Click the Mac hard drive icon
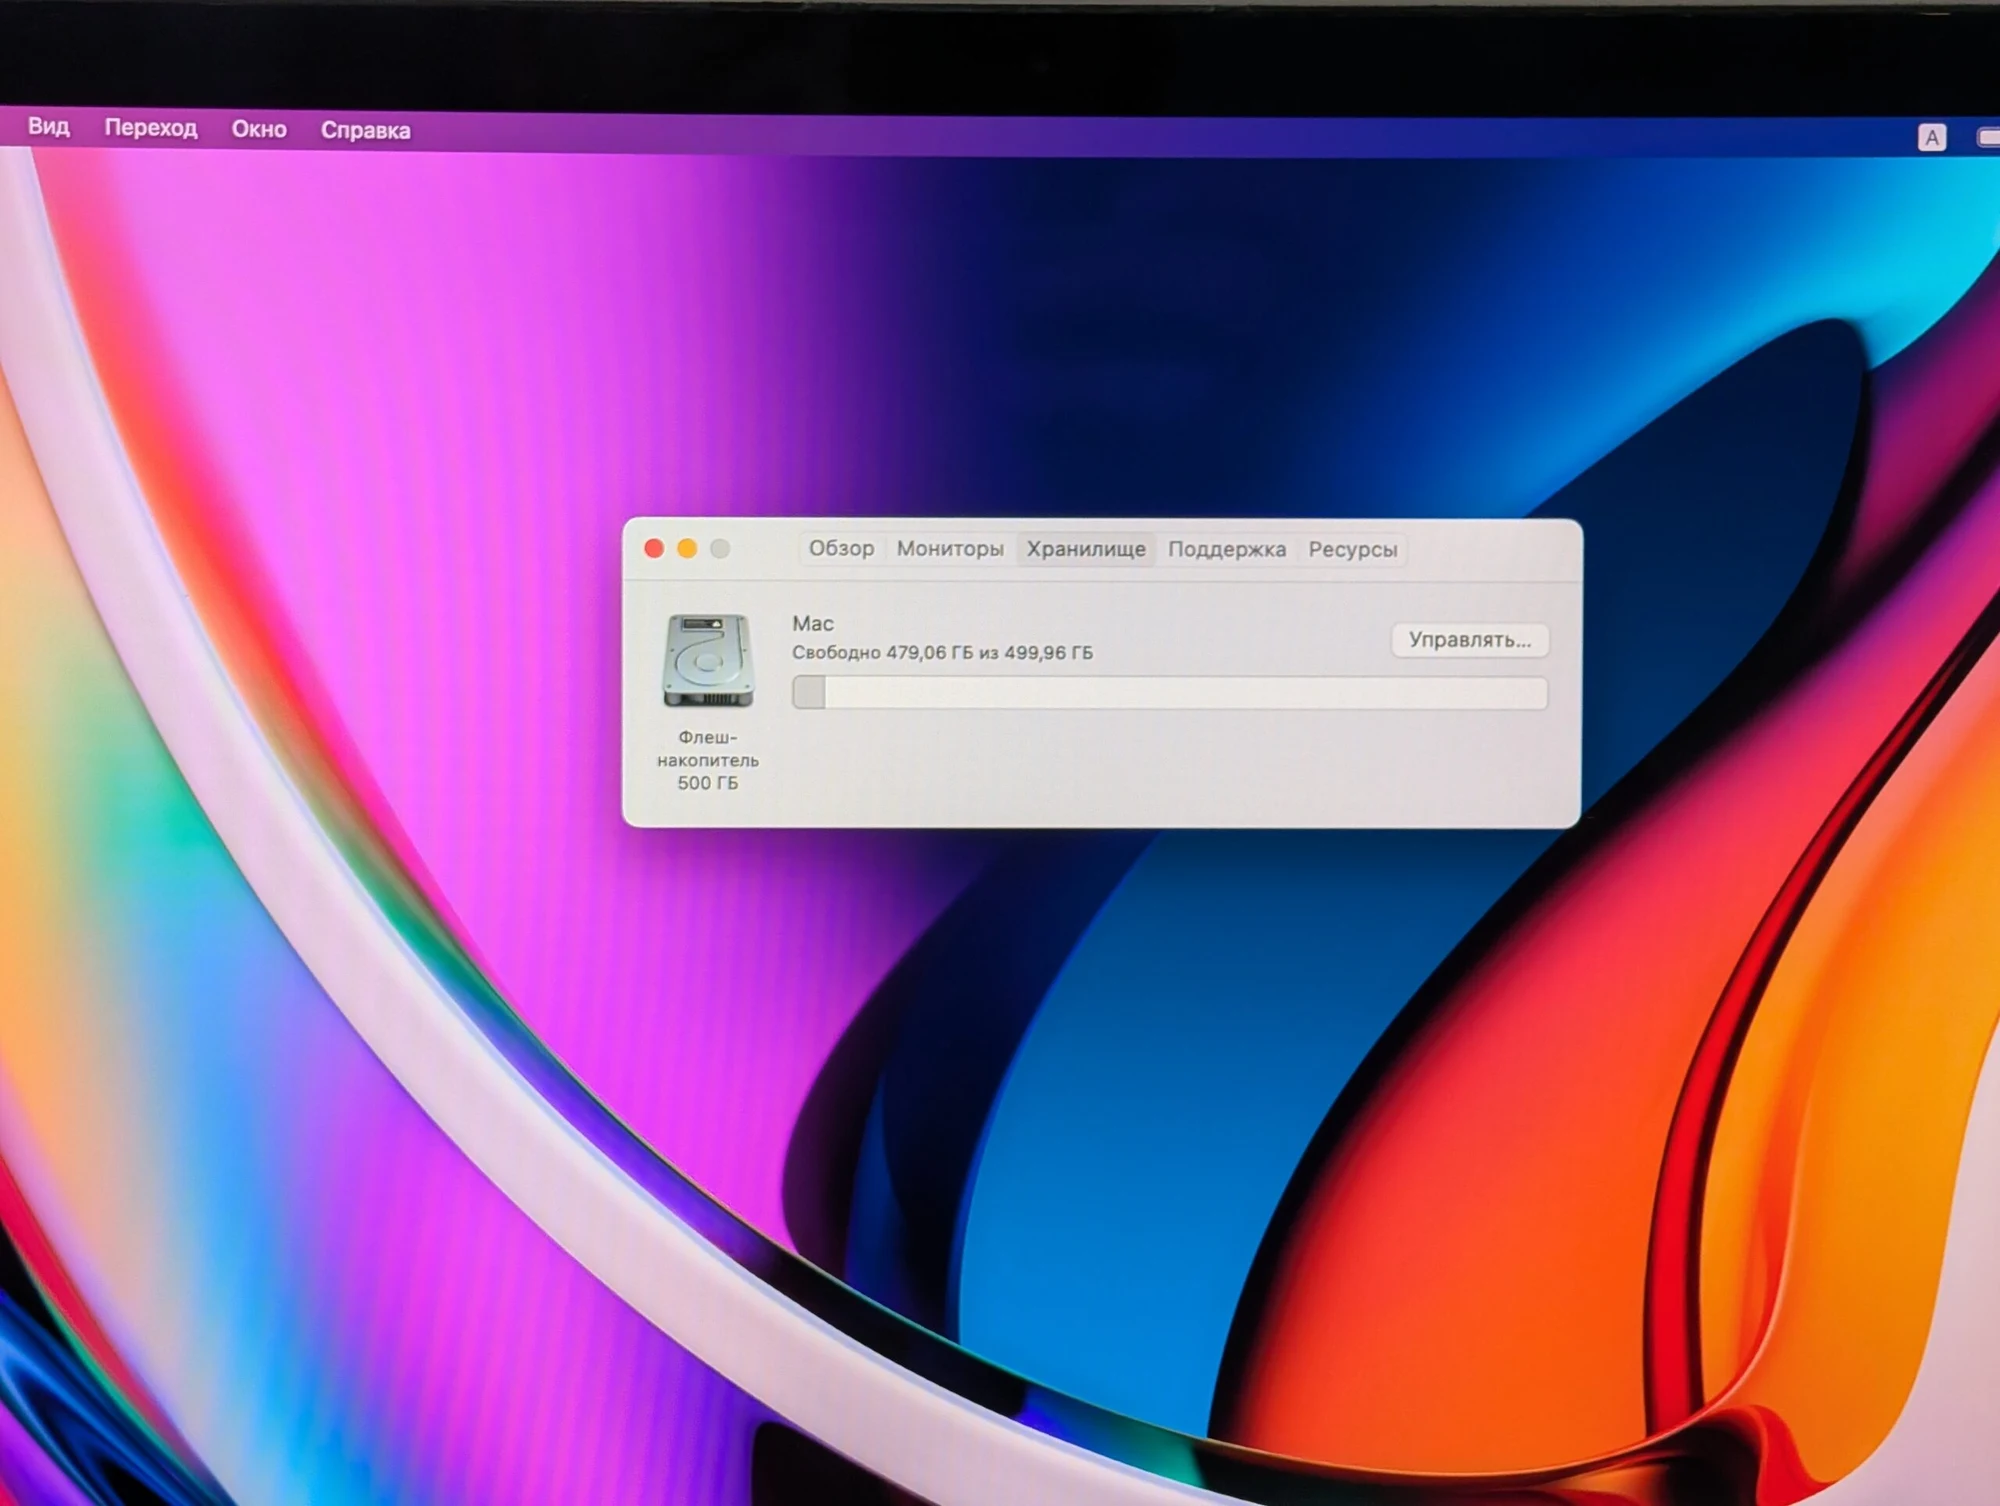 click(707, 661)
